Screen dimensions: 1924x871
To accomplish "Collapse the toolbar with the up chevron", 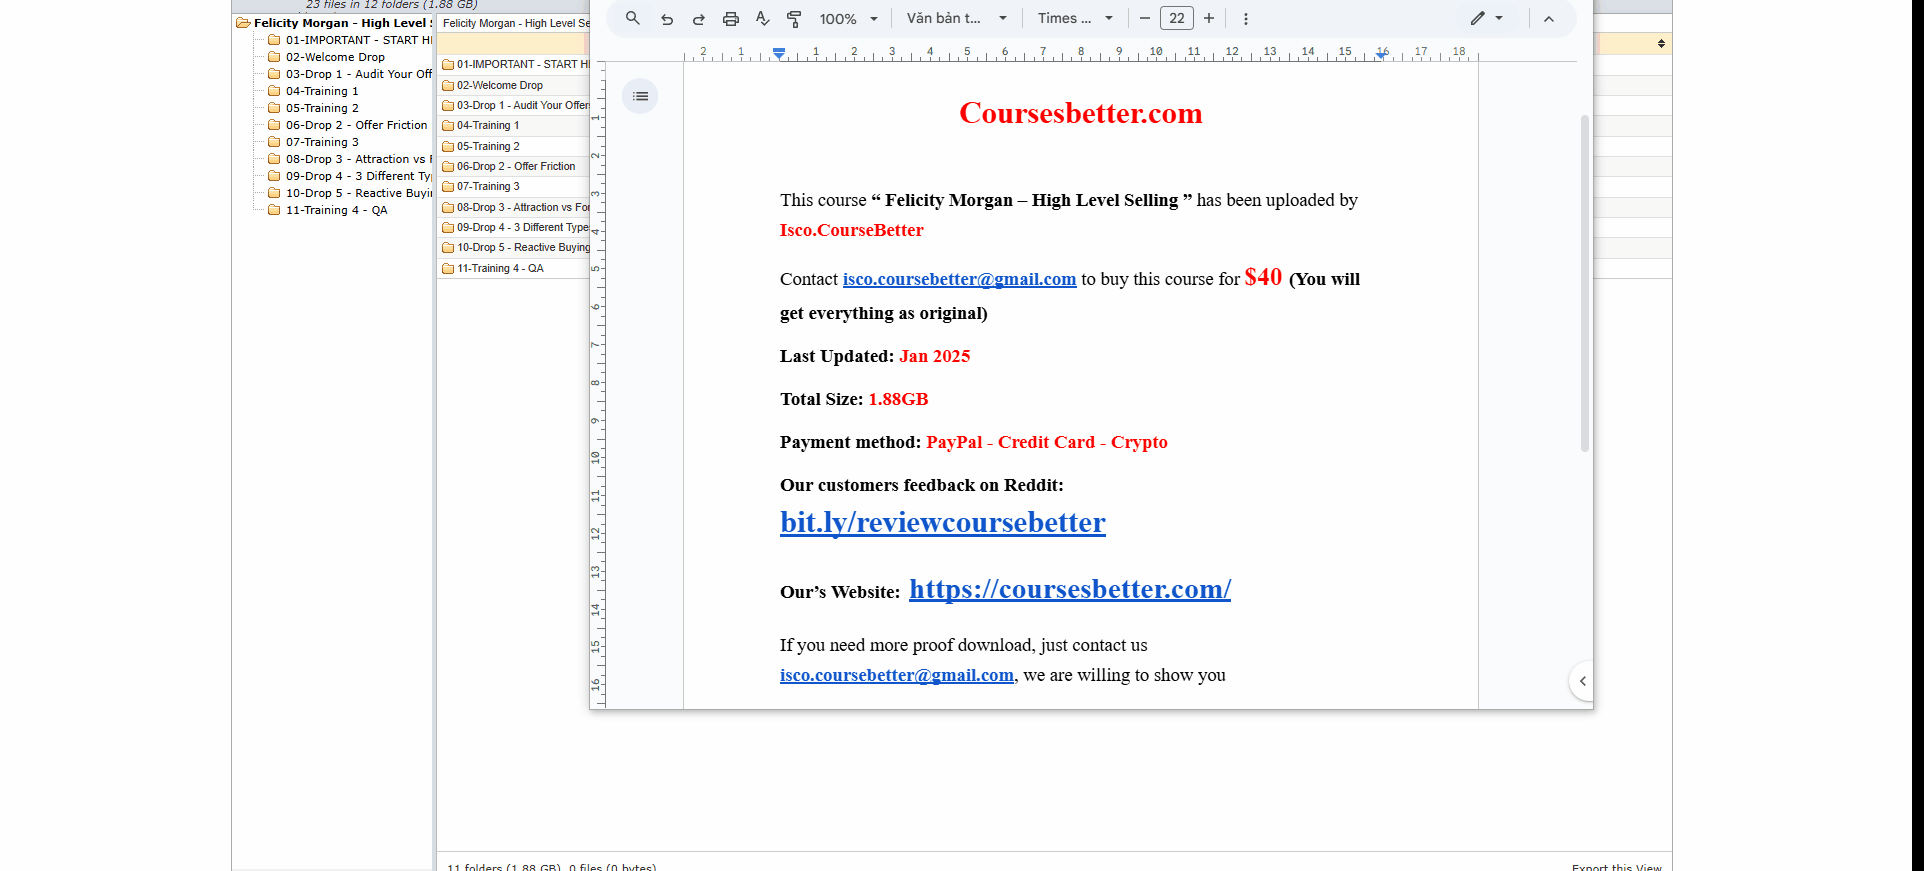I will (1548, 19).
